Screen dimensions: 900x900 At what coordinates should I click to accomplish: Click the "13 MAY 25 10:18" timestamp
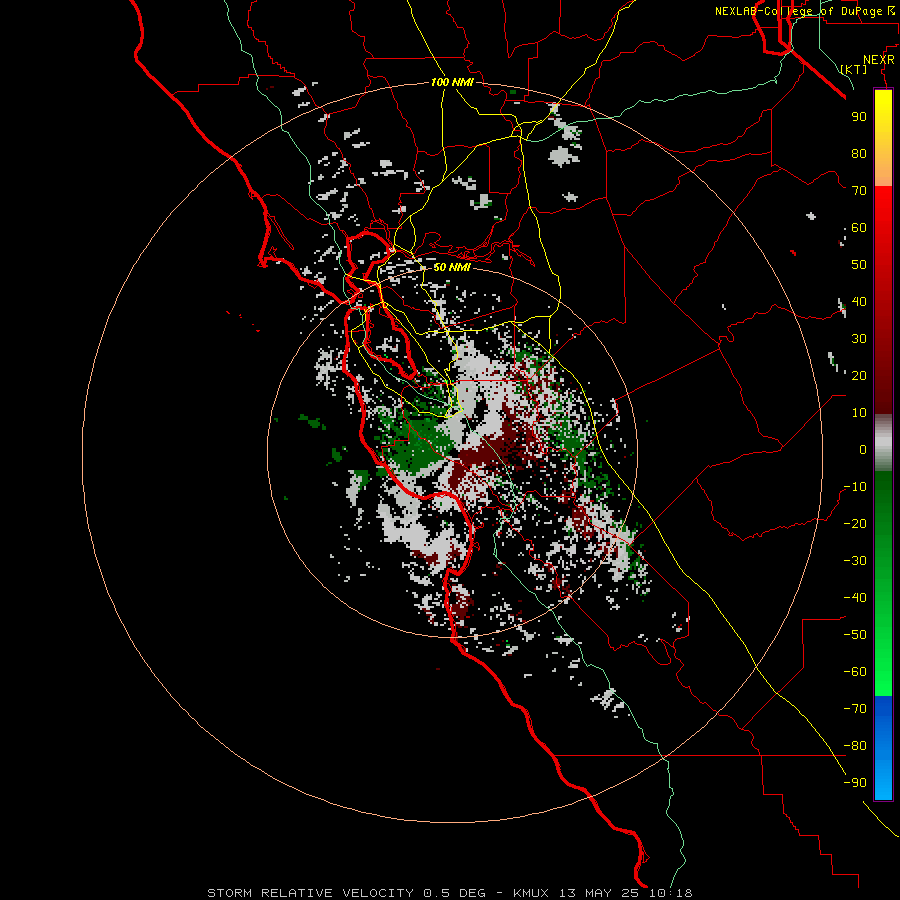click(625, 893)
